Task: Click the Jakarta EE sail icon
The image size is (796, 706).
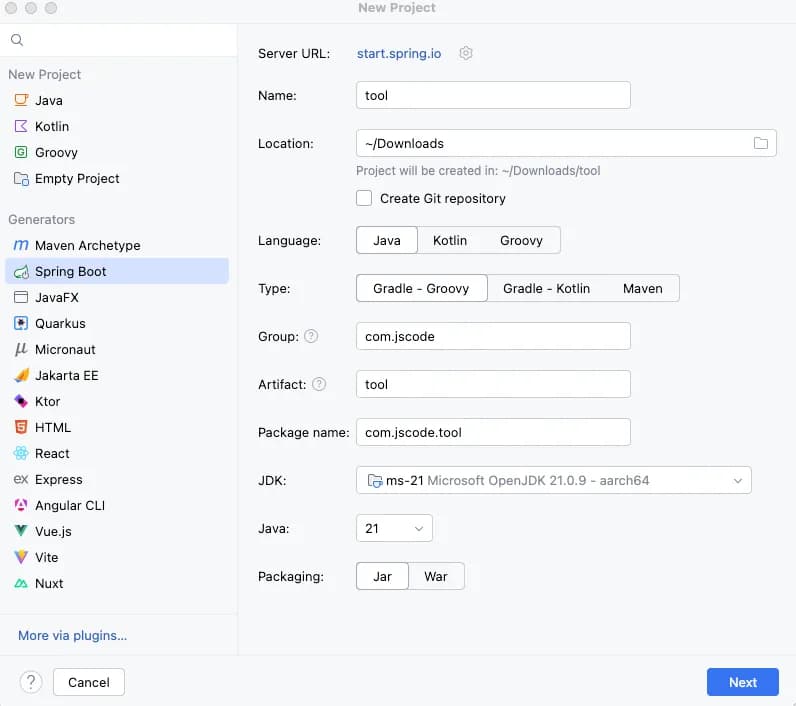Action: 21,375
